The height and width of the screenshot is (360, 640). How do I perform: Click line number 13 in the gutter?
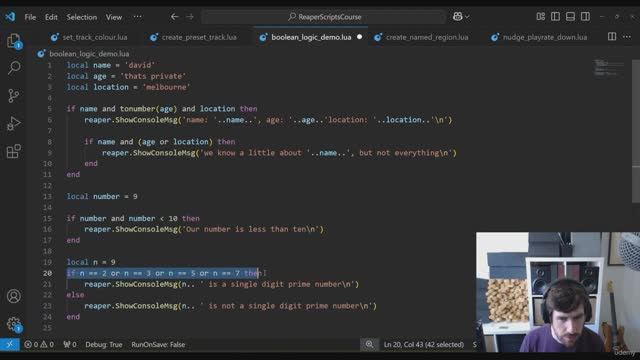click(47, 196)
